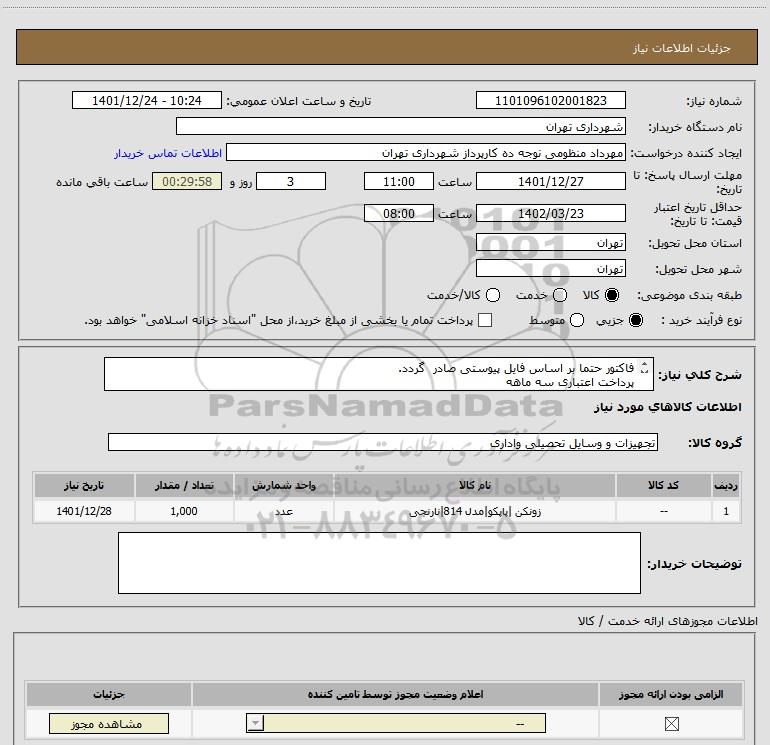Viewport: 770px width, 745px height.
Task: Click response deadline time 11:00
Action: coord(399,181)
